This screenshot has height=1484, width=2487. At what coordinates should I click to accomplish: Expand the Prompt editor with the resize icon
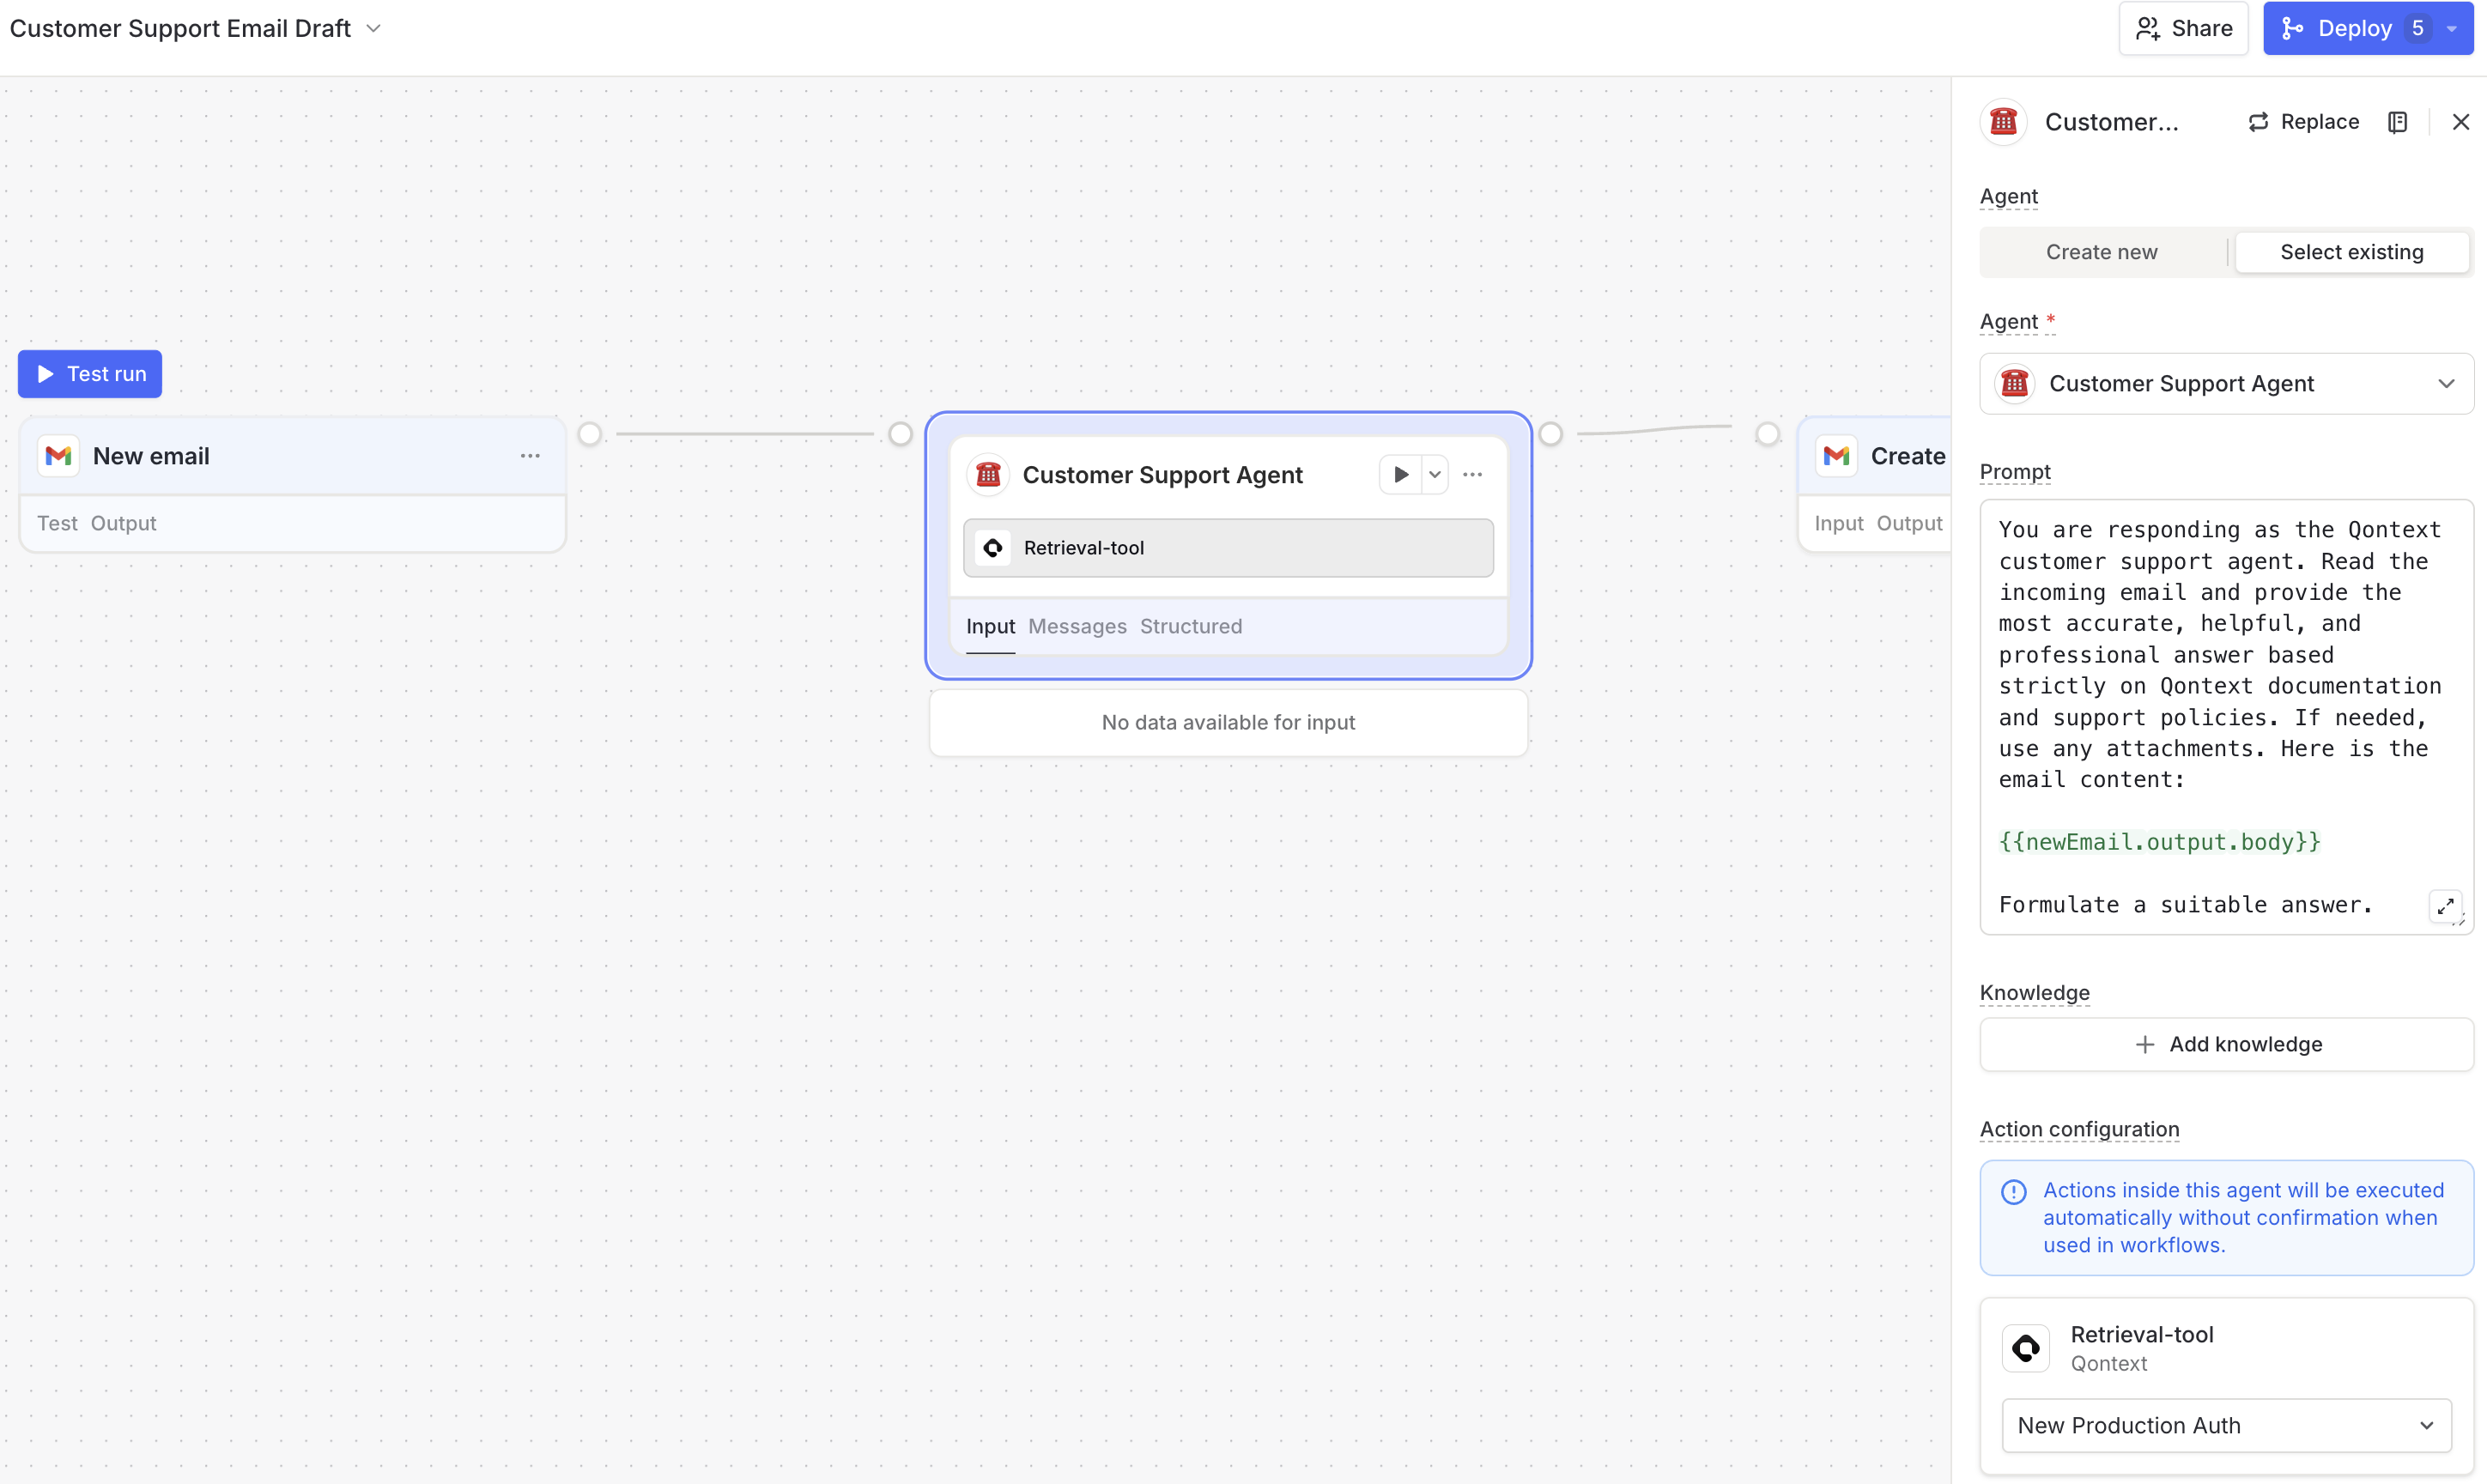2447,906
